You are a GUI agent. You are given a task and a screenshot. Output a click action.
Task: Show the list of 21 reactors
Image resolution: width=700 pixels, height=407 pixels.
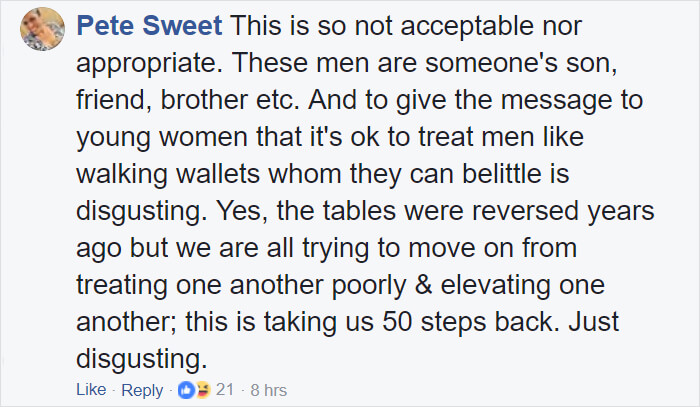point(224,390)
